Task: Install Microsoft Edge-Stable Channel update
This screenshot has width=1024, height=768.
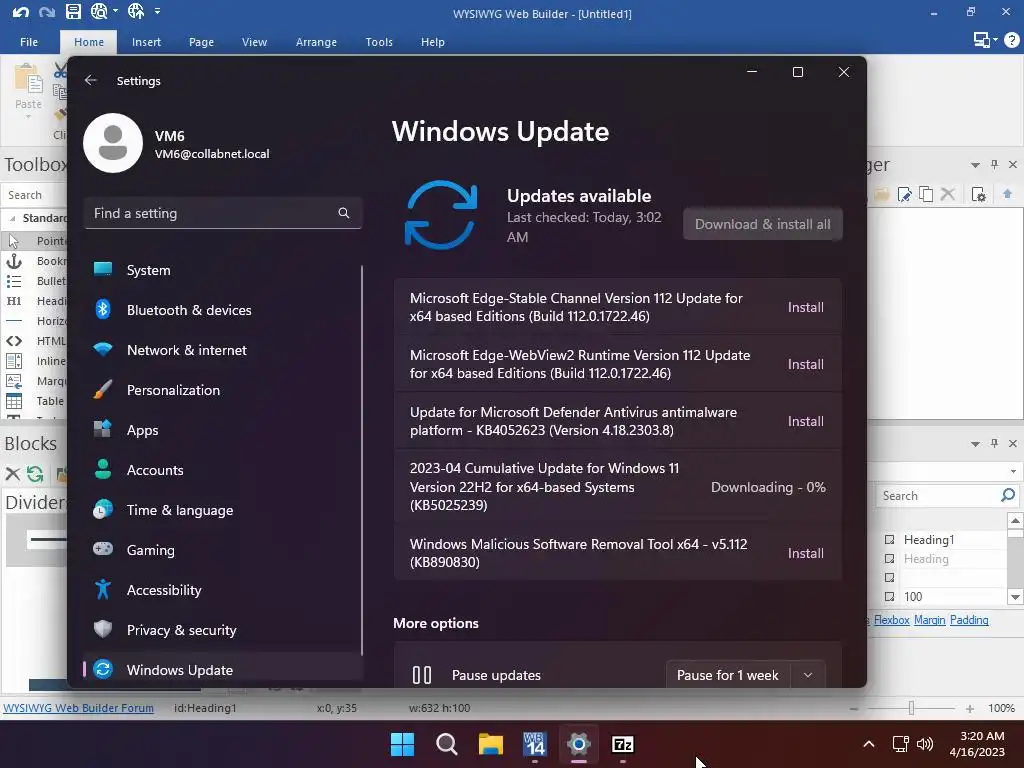Action: (x=805, y=307)
